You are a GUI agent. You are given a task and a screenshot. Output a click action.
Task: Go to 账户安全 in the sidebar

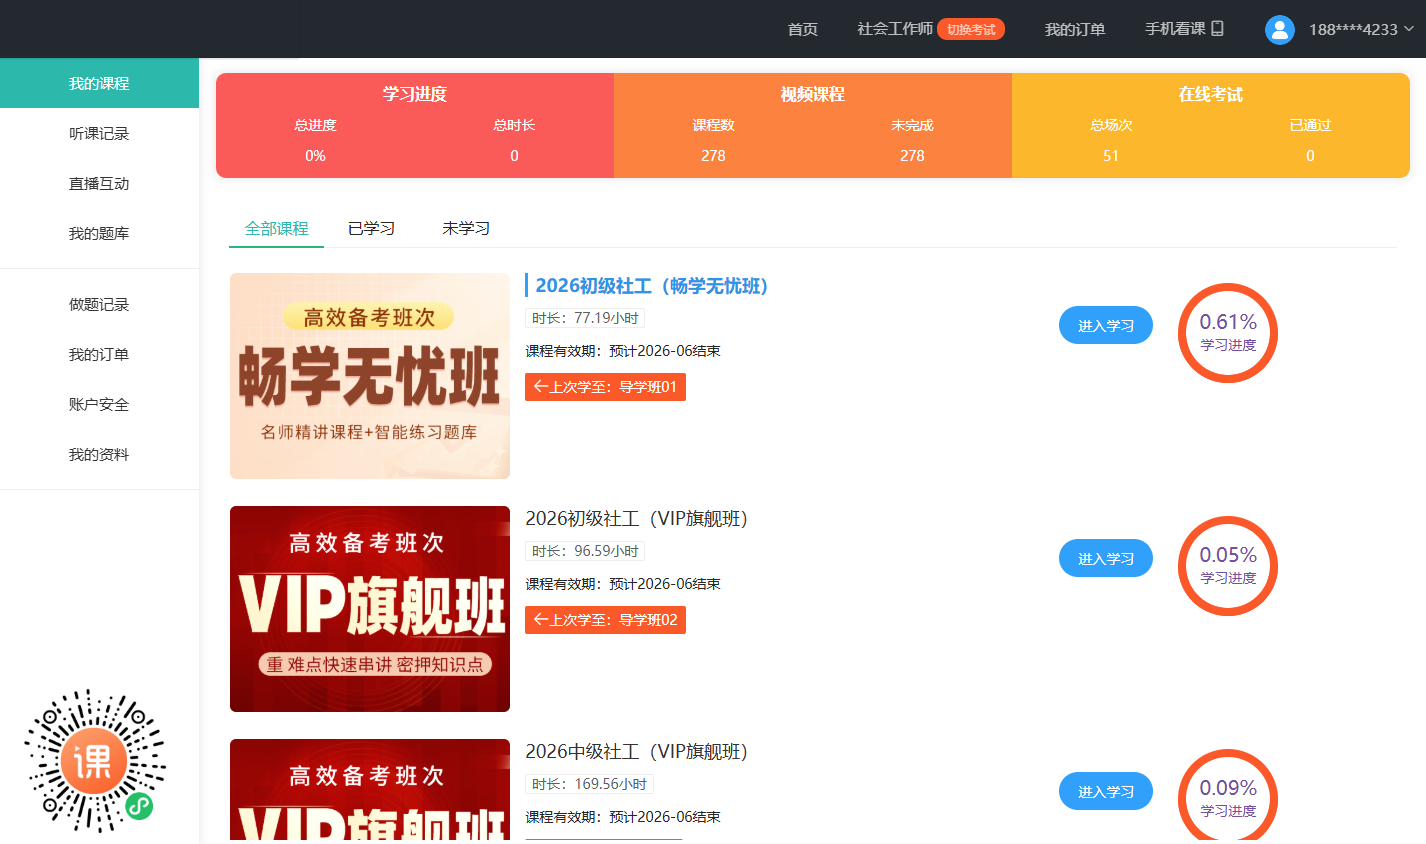pos(99,405)
